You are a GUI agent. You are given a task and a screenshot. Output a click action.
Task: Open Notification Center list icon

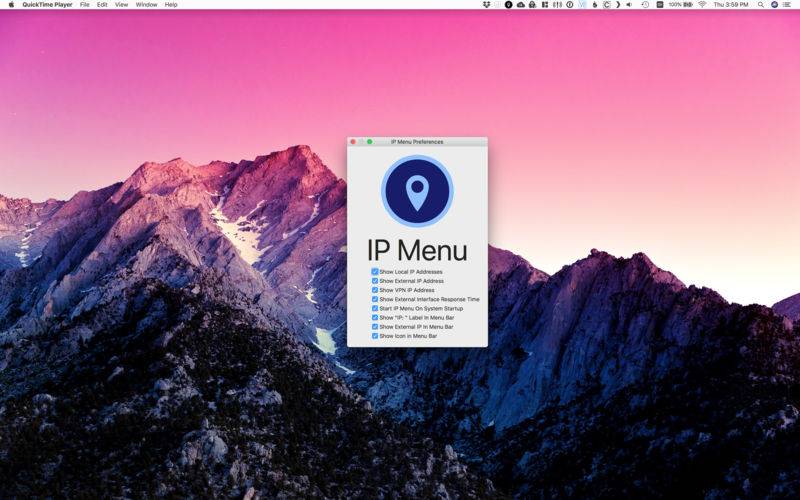787,5
